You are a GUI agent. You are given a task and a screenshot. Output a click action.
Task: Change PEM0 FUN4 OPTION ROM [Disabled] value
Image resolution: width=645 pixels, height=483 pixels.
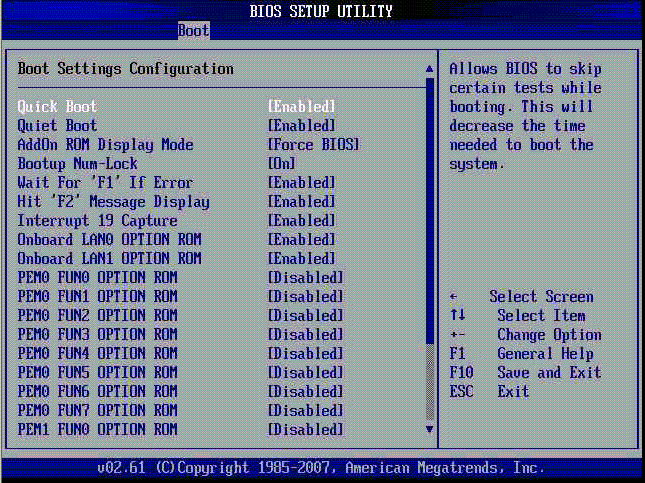coord(306,353)
